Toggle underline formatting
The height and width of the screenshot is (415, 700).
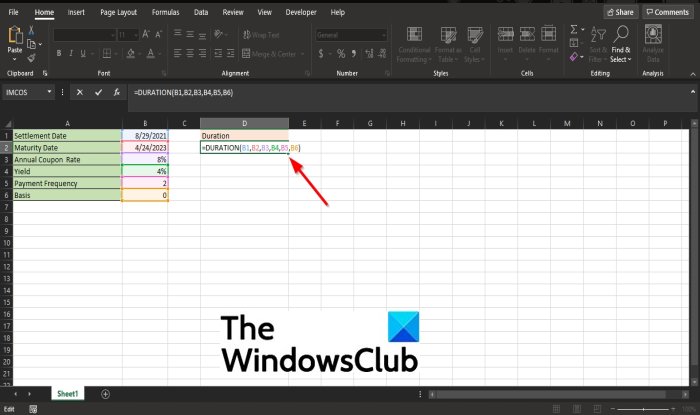coord(81,53)
